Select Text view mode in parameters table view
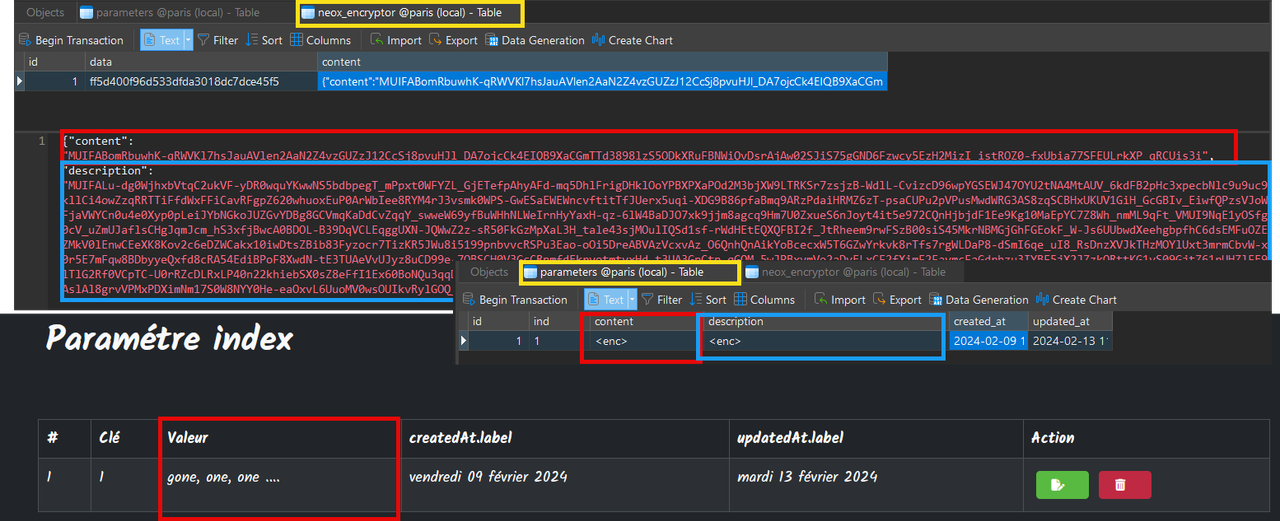 click(x=606, y=299)
